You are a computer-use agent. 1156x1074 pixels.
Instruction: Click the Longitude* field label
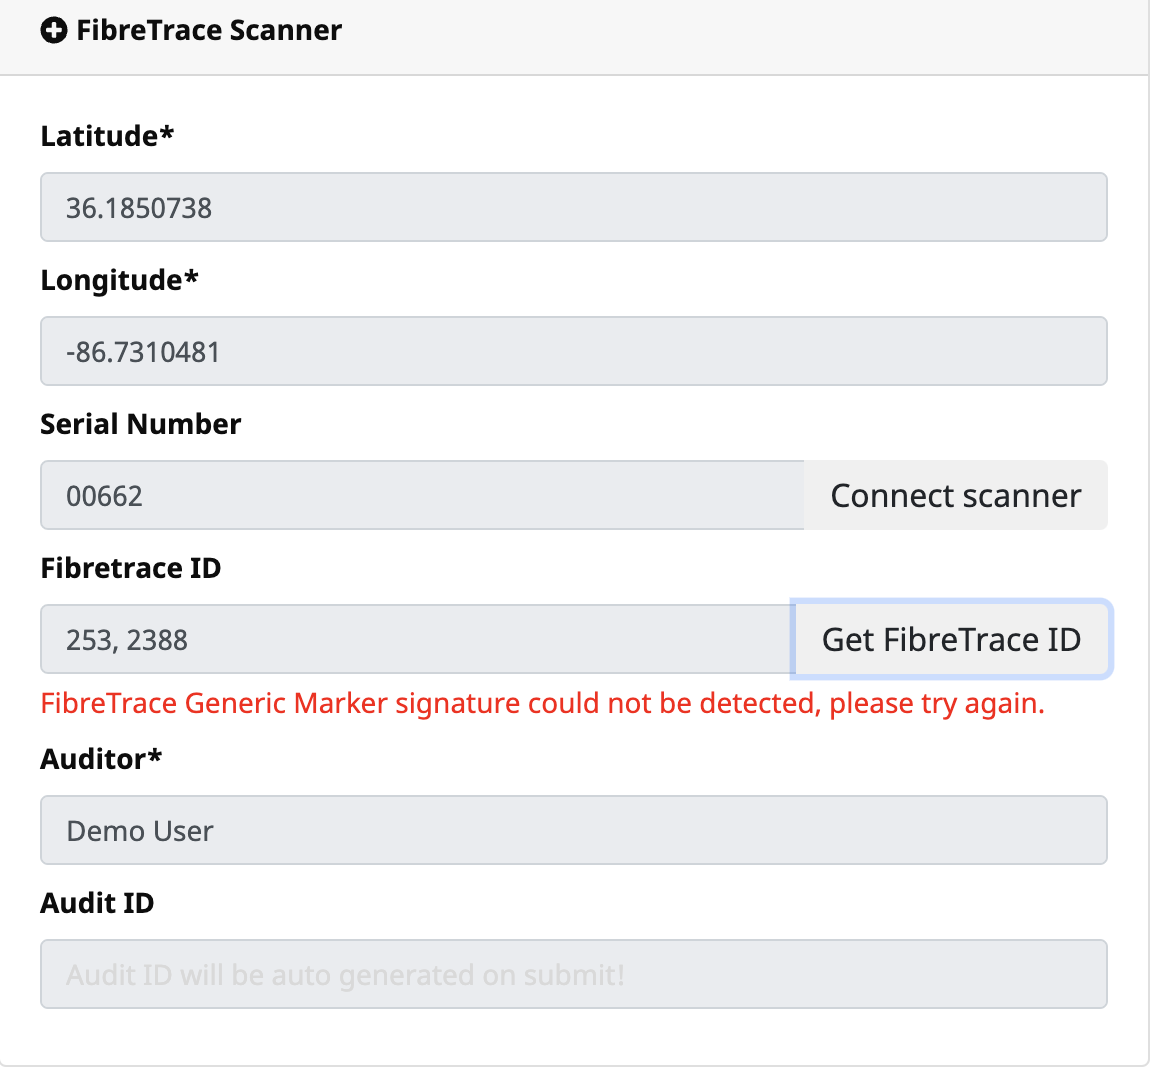(x=119, y=281)
